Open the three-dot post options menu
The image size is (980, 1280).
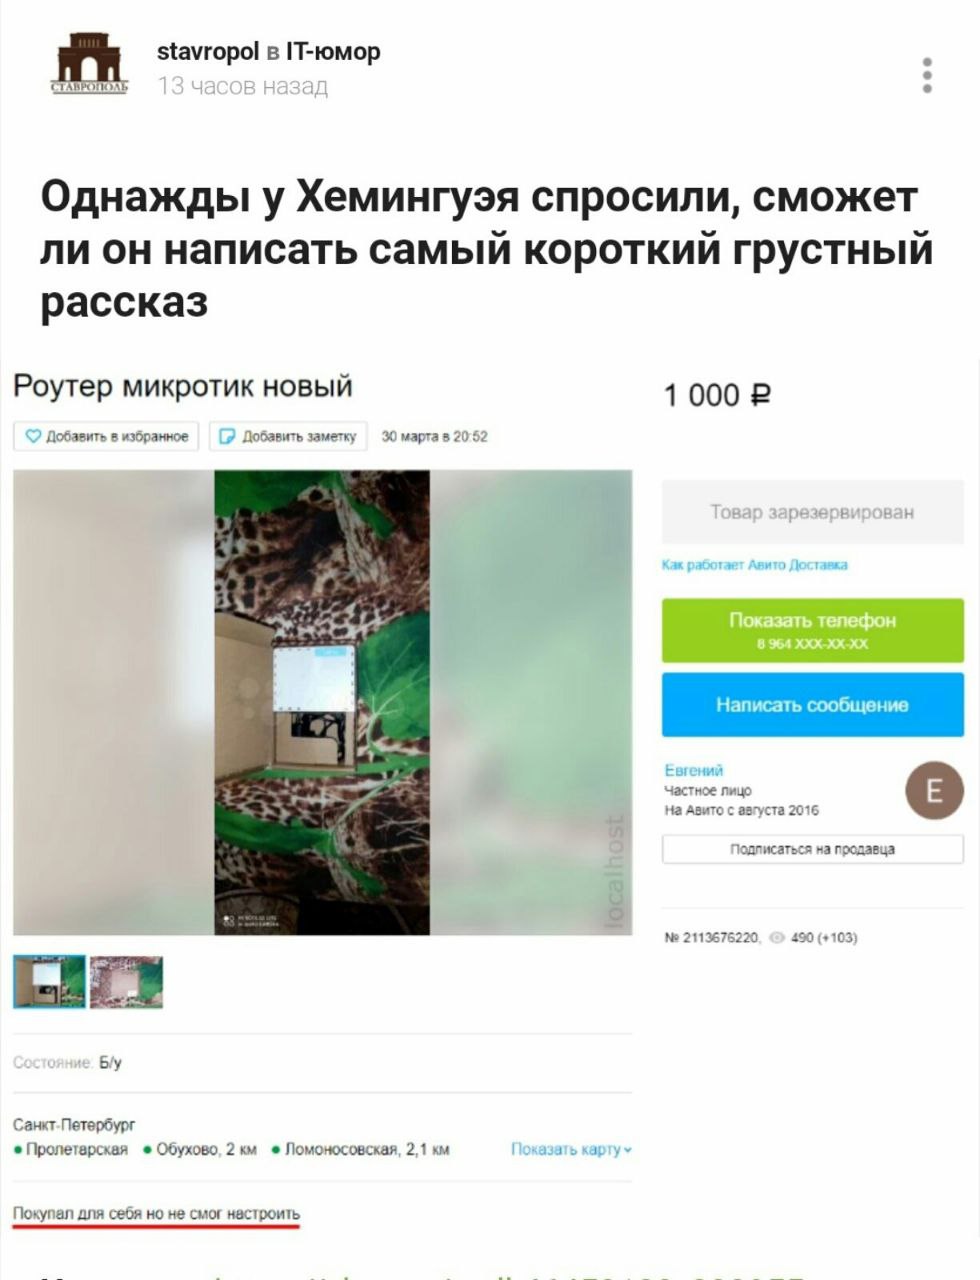(927, 75)
